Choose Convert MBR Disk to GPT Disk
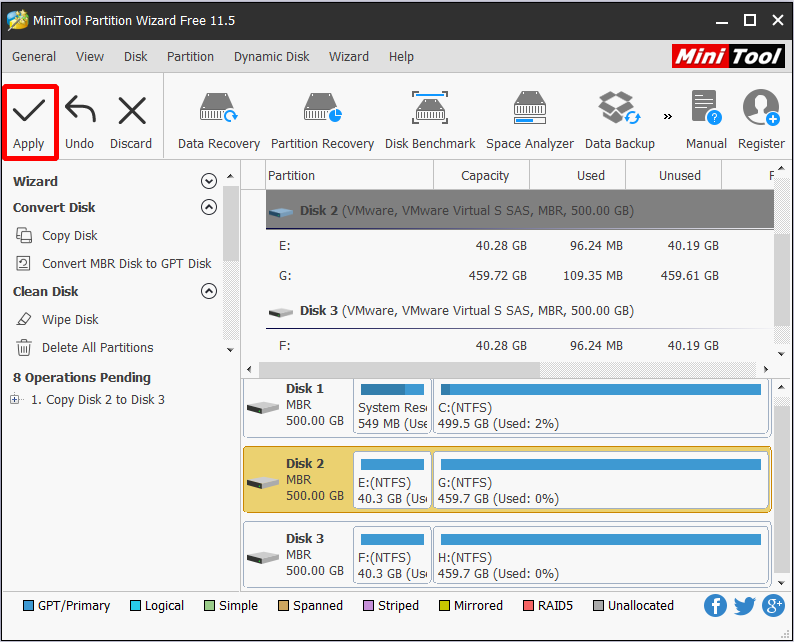Image resolution: width=794 pixels, height=642 pixels. pos(114,263)
